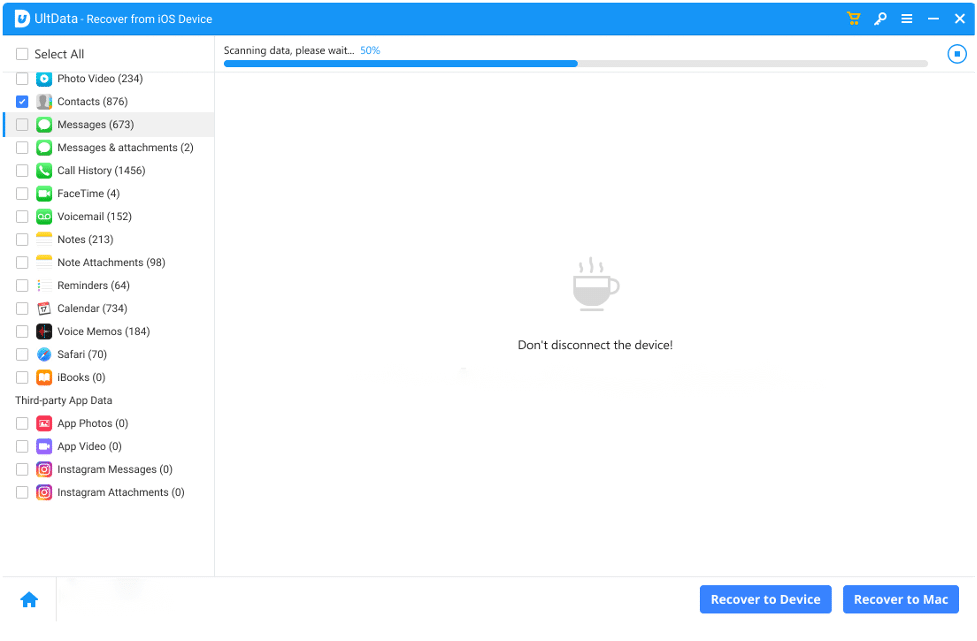The height and width of the screenshot is (641, 977).
Task: Tick the Voice Memos checkbox
Action: tap(22, 331)
